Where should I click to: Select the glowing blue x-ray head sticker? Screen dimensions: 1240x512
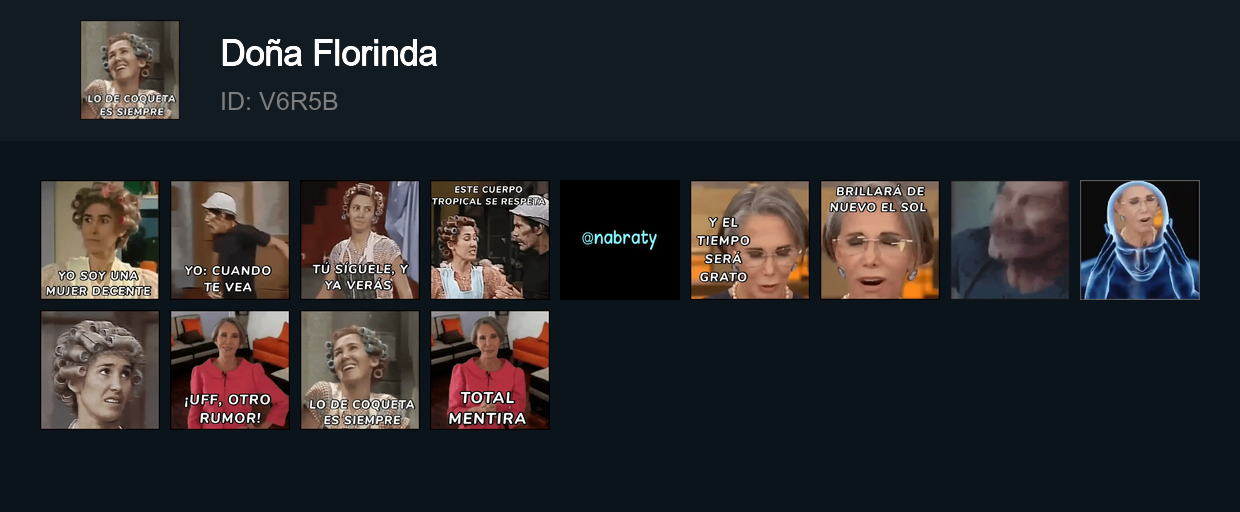1140,240
